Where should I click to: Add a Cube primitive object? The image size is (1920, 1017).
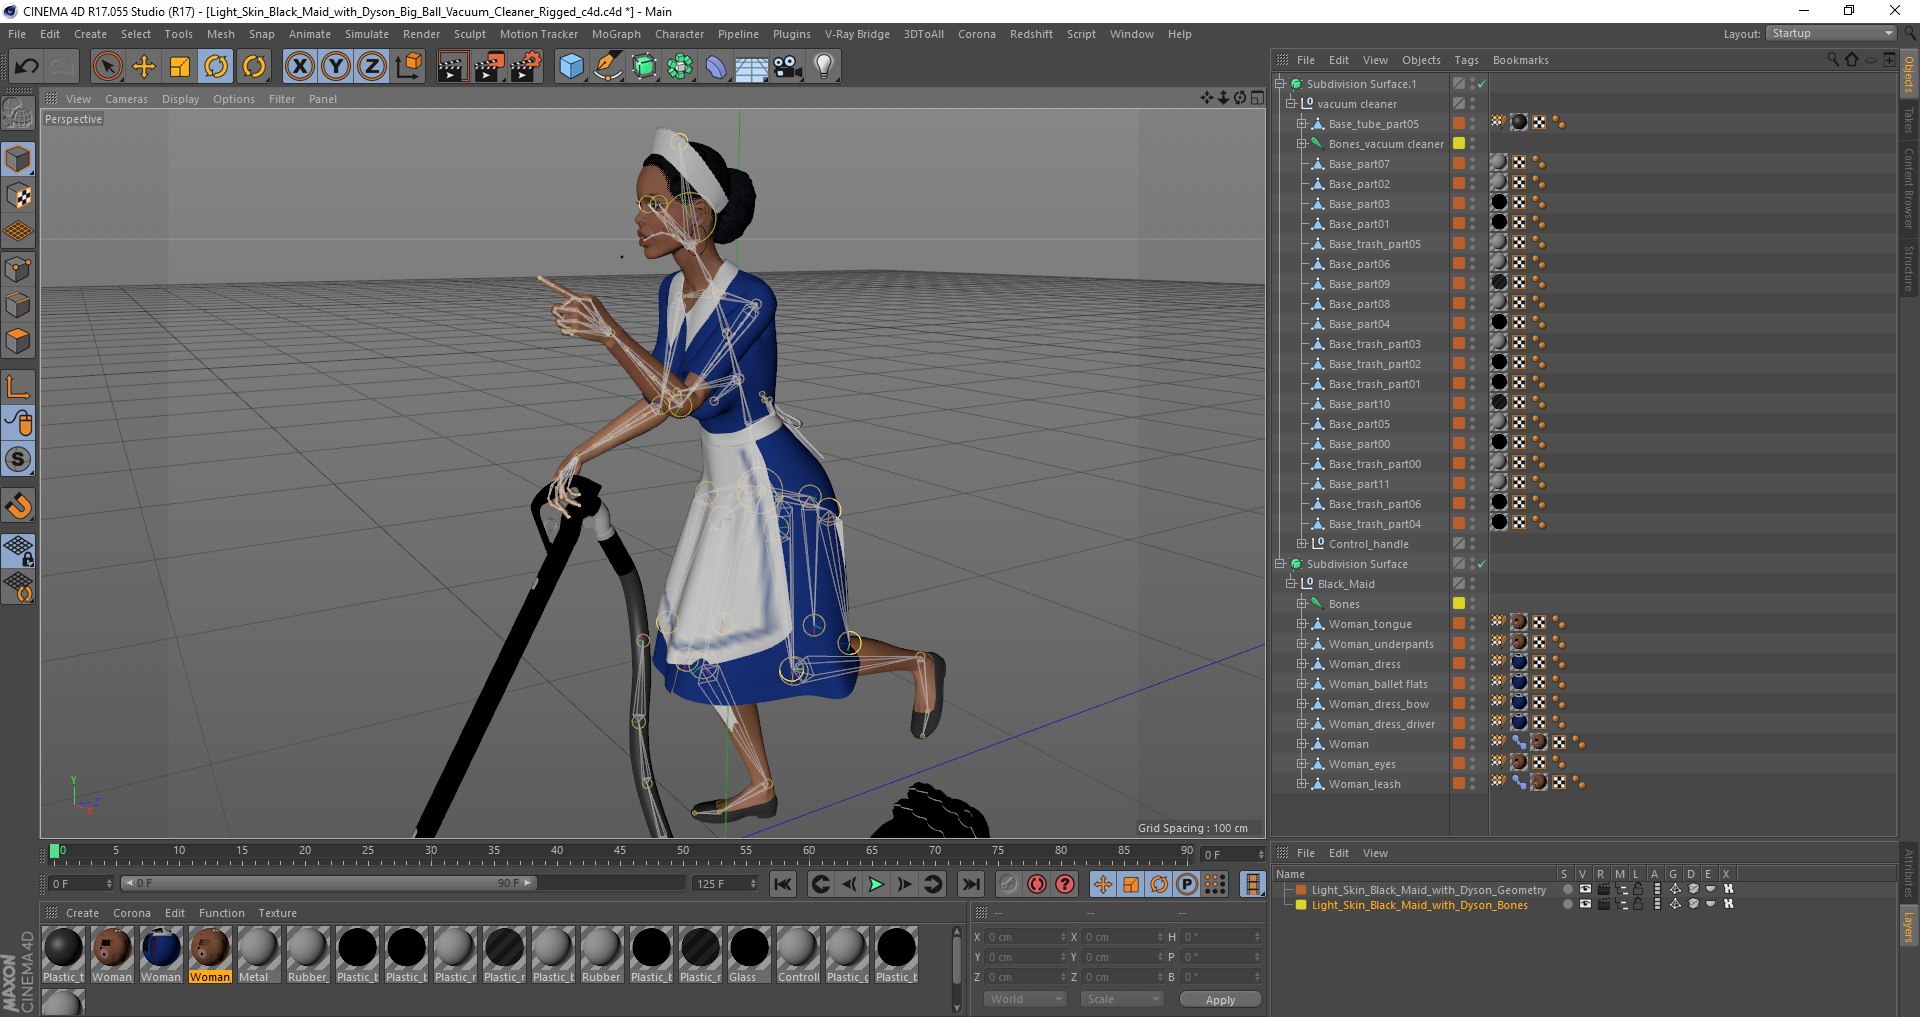pyautogui.click(x=571, y=67)
